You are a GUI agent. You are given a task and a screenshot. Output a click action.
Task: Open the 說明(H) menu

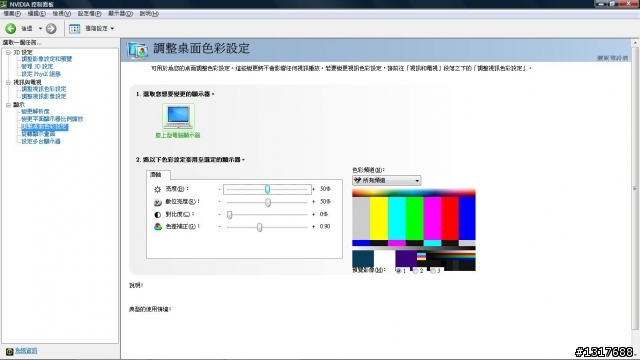(149, 13)
